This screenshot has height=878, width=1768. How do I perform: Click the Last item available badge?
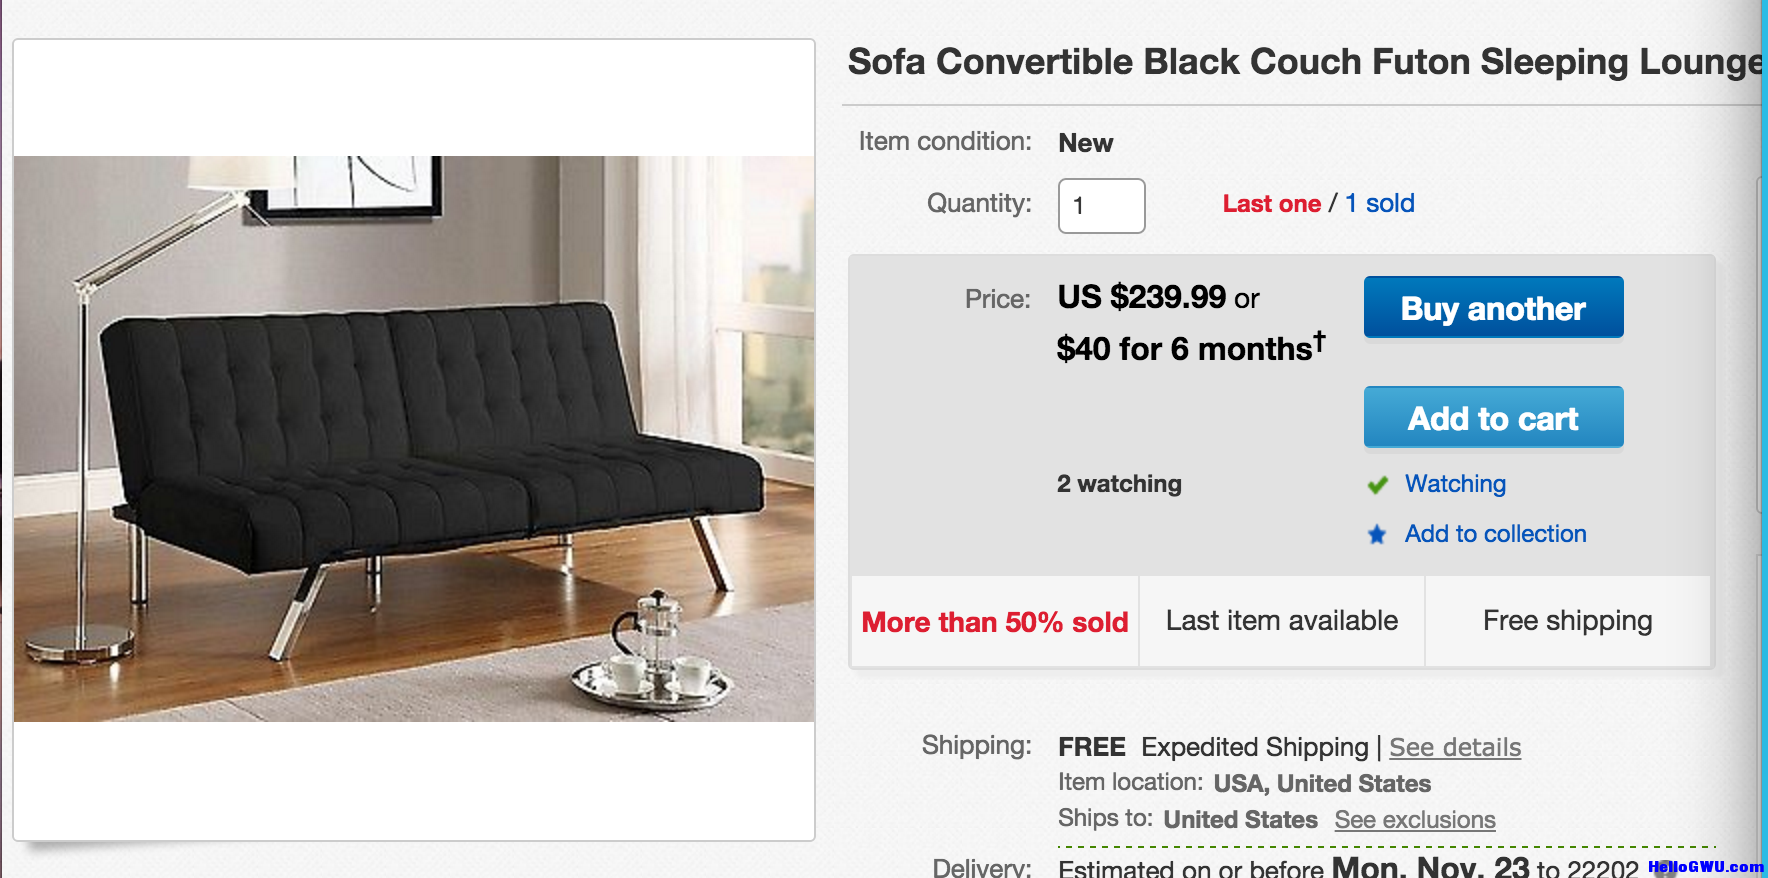click(x=1282, y=621)
